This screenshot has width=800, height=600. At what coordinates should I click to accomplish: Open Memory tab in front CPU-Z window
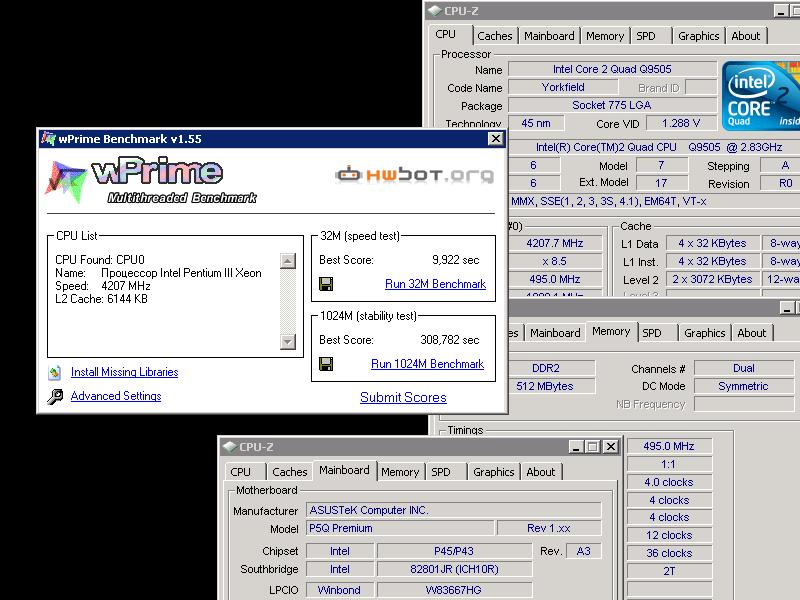pyautogui.click(x=400, y=472)
